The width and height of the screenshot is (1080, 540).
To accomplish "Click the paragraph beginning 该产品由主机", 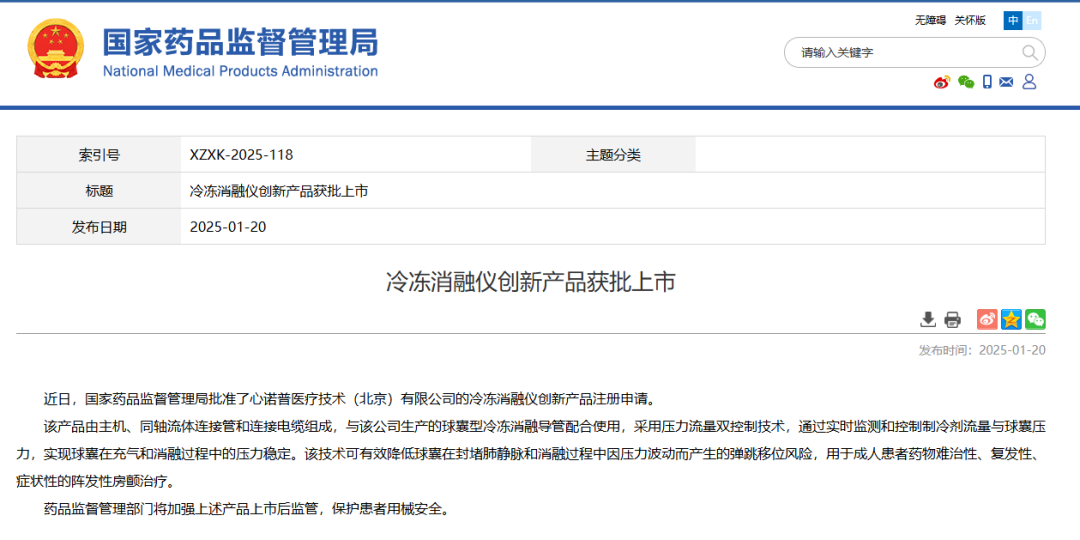I will 530,453.
